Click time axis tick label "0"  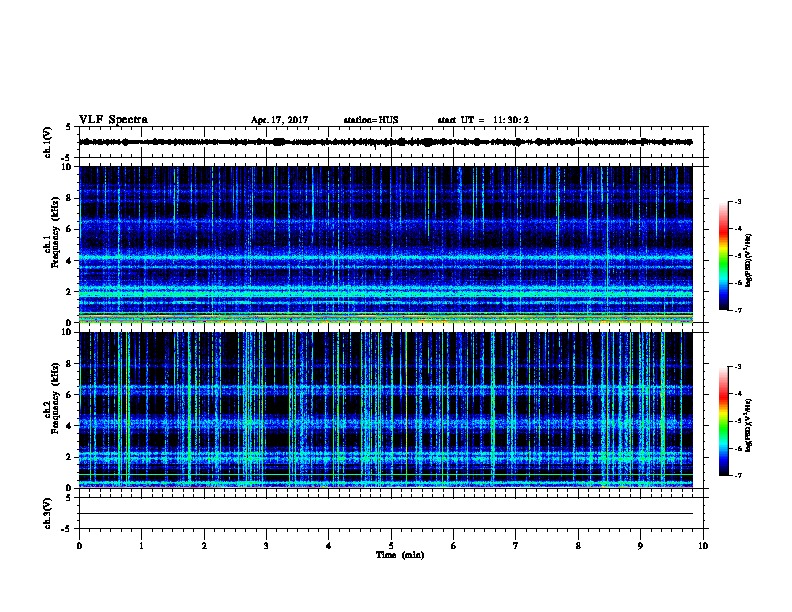[x=79, y=546]
